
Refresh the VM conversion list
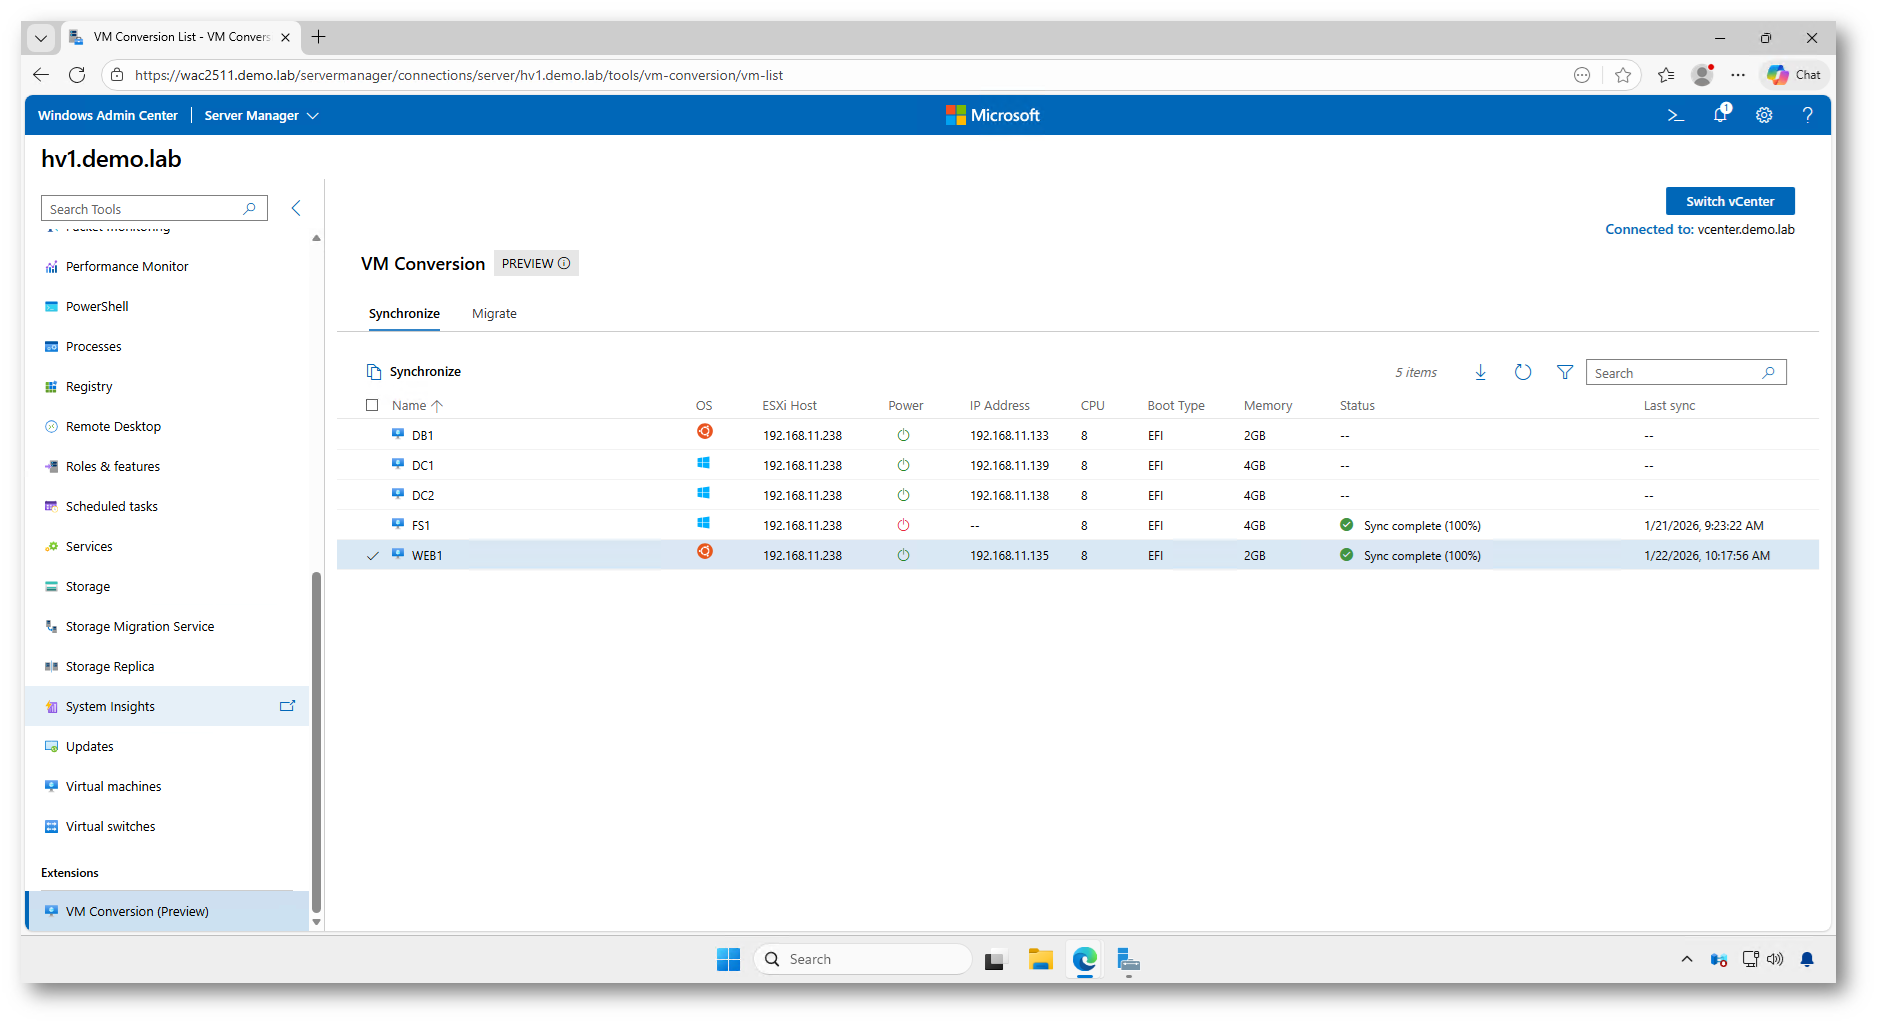(1522, 373)
